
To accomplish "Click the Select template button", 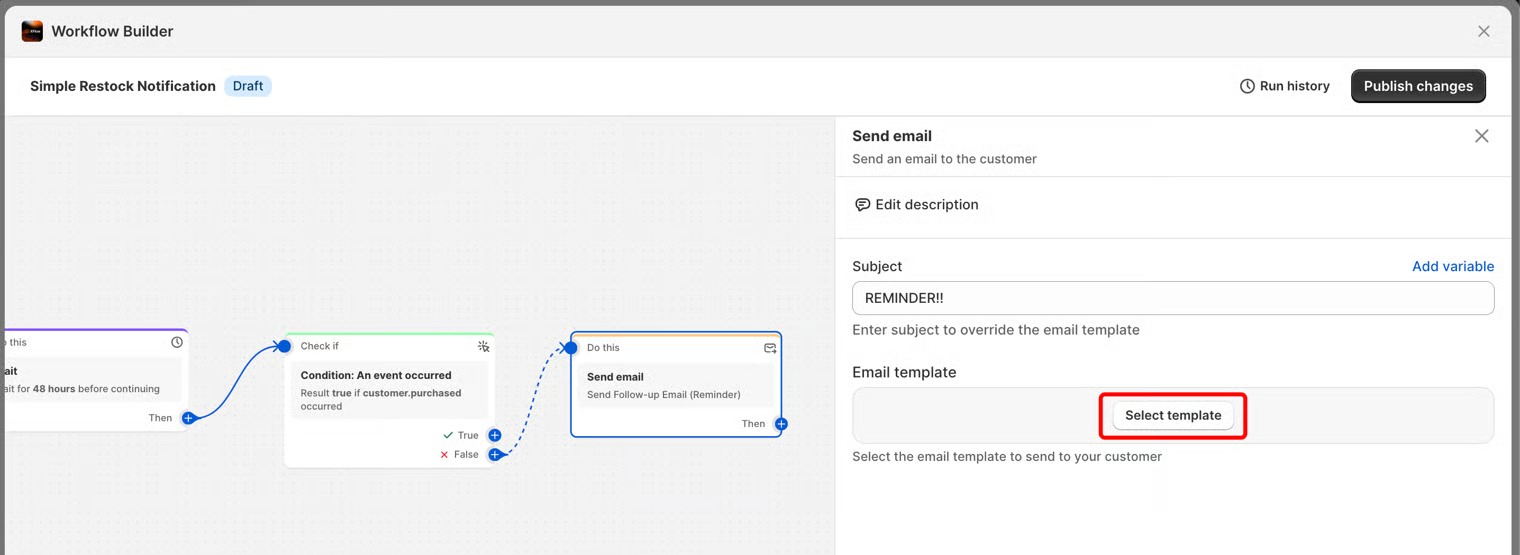I will 1173,415.
